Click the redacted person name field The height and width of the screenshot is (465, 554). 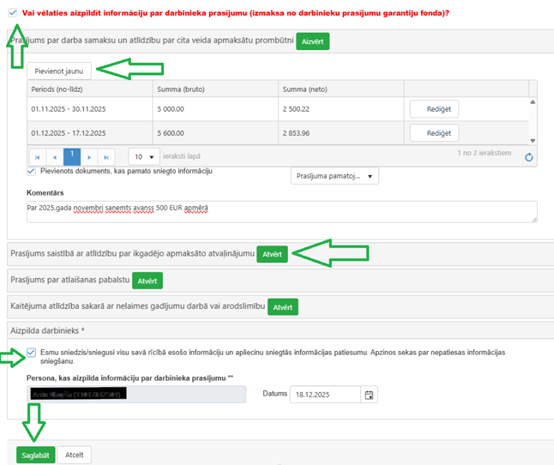pyautogui.click(x=136, y=394)
